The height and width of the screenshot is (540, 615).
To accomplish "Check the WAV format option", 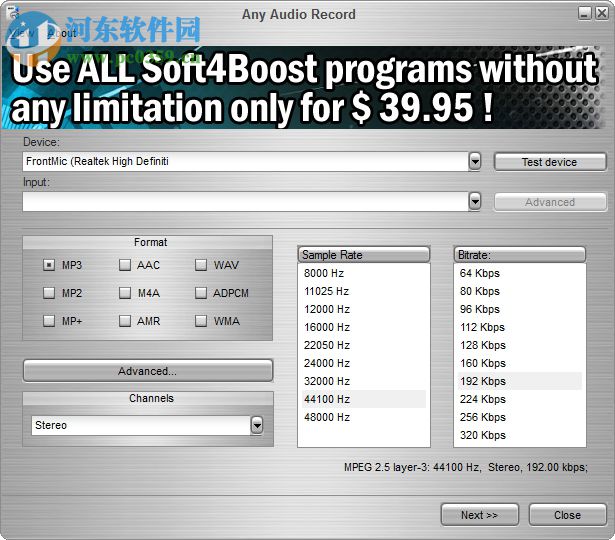I will point(201,265).
